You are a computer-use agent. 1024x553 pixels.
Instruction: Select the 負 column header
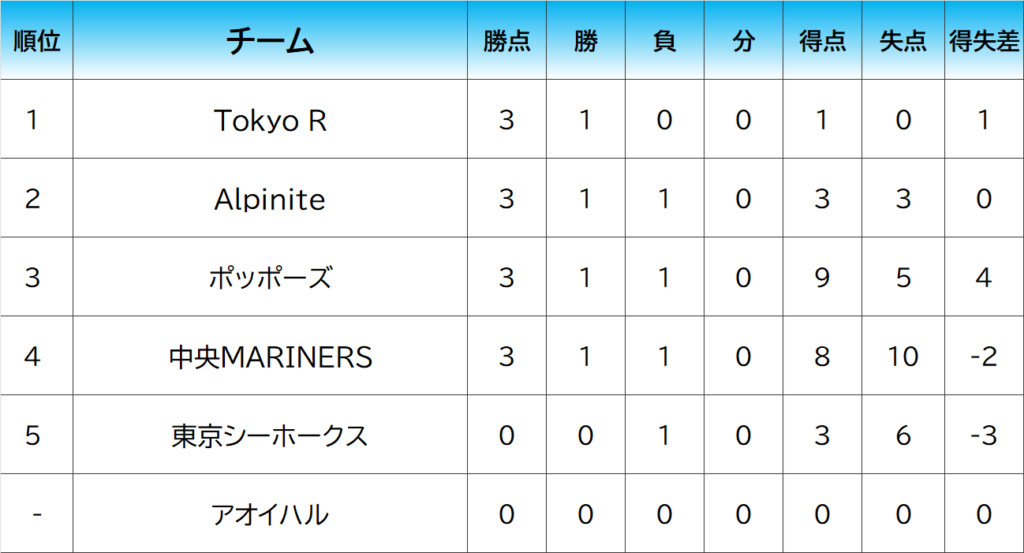[664, 41]
